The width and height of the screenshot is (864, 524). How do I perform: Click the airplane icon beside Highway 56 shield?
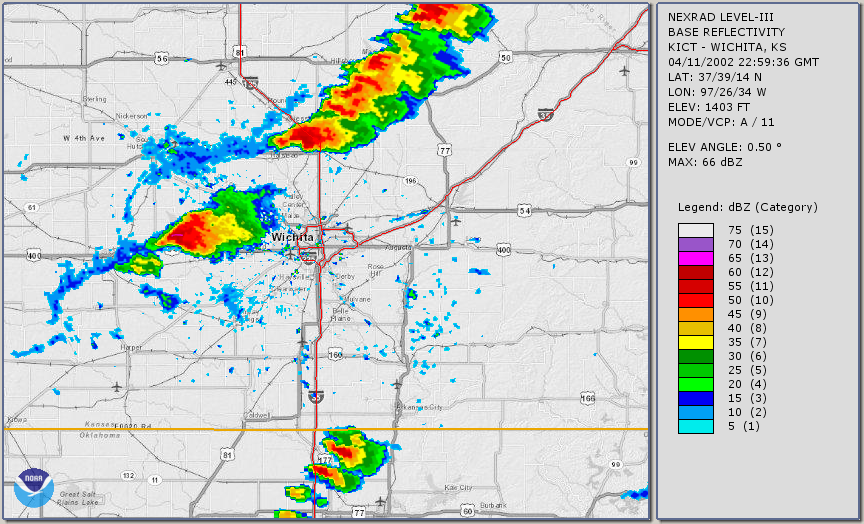222,66
